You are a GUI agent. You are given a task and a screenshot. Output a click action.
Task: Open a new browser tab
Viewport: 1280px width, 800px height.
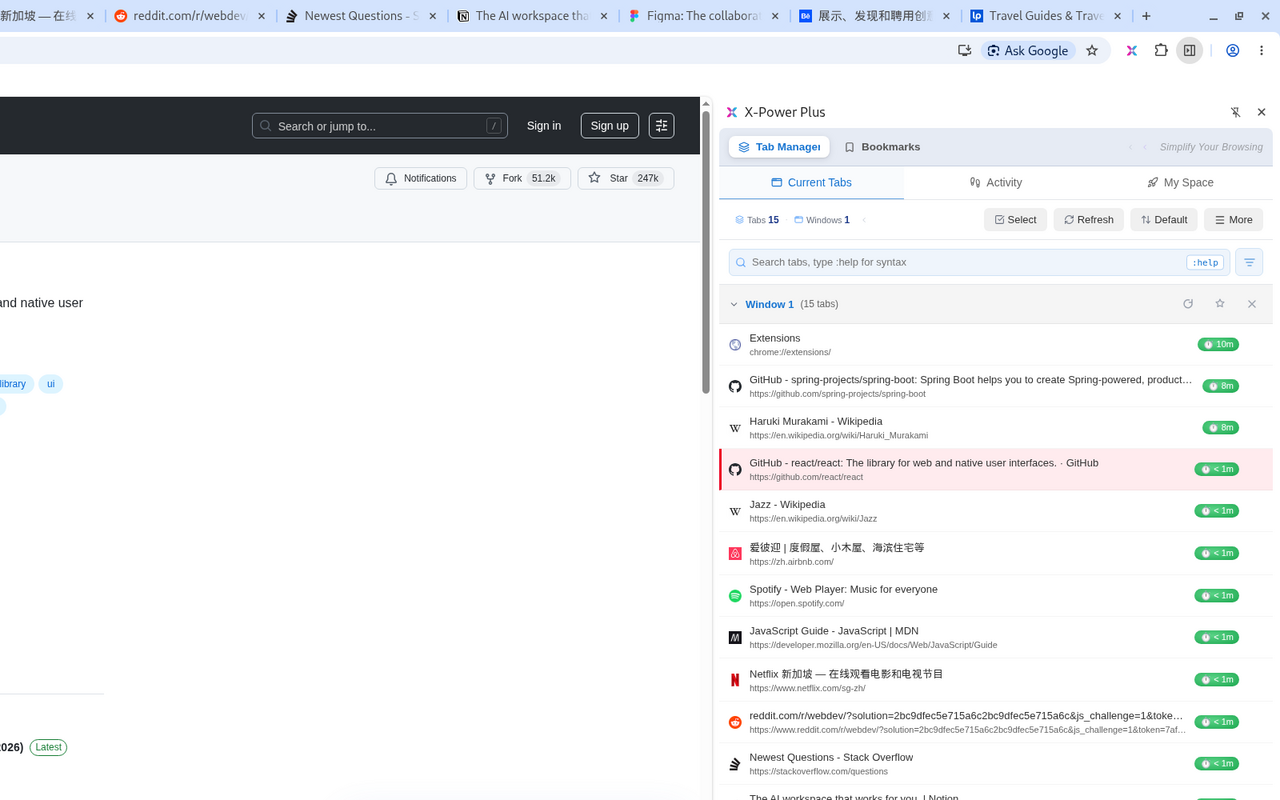pos(1146,16)
